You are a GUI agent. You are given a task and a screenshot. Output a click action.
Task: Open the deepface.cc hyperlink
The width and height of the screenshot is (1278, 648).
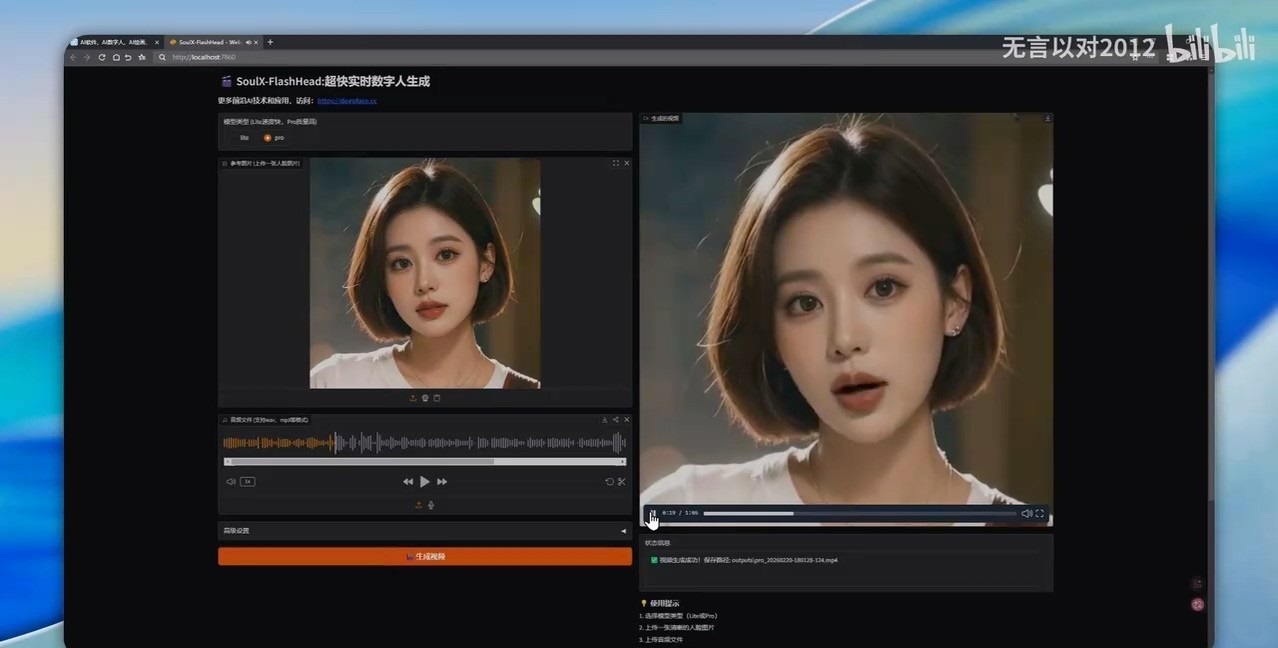pyautogui.click(x=346, y=101)
